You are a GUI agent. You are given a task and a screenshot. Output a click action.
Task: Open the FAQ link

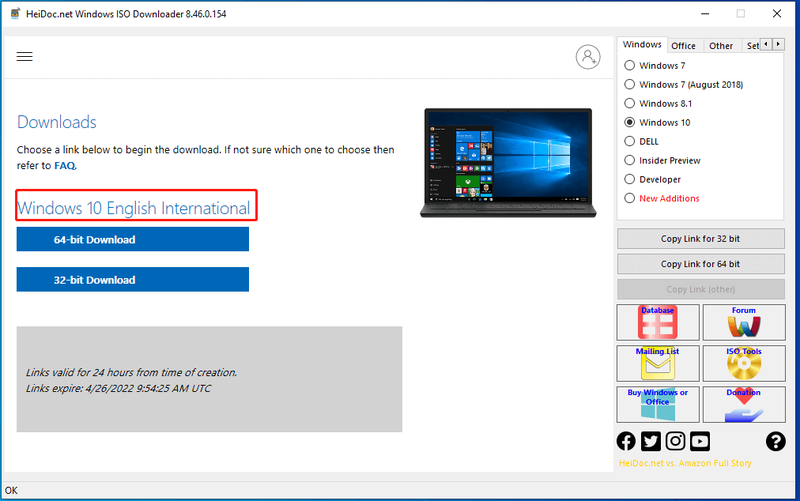point(64,165)
